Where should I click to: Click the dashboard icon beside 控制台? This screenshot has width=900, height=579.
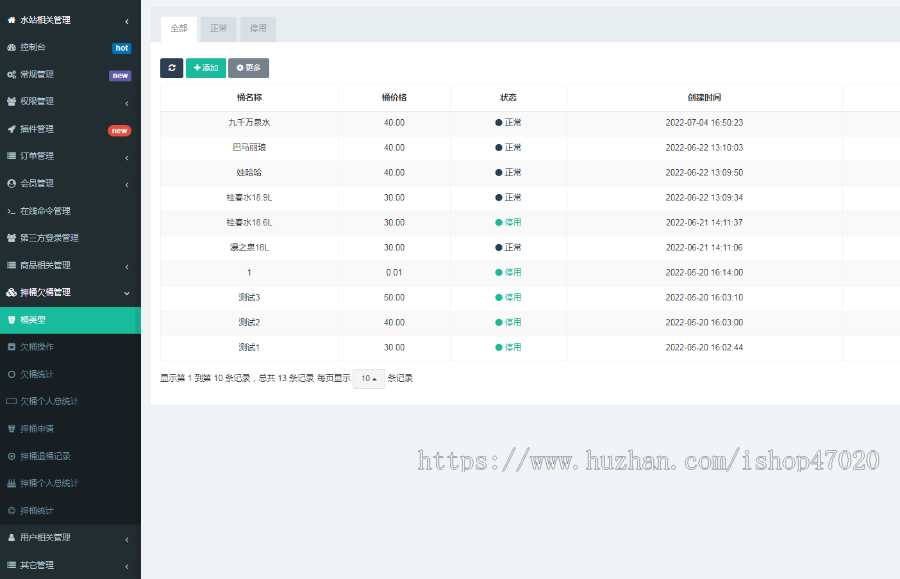click(11, 48)
